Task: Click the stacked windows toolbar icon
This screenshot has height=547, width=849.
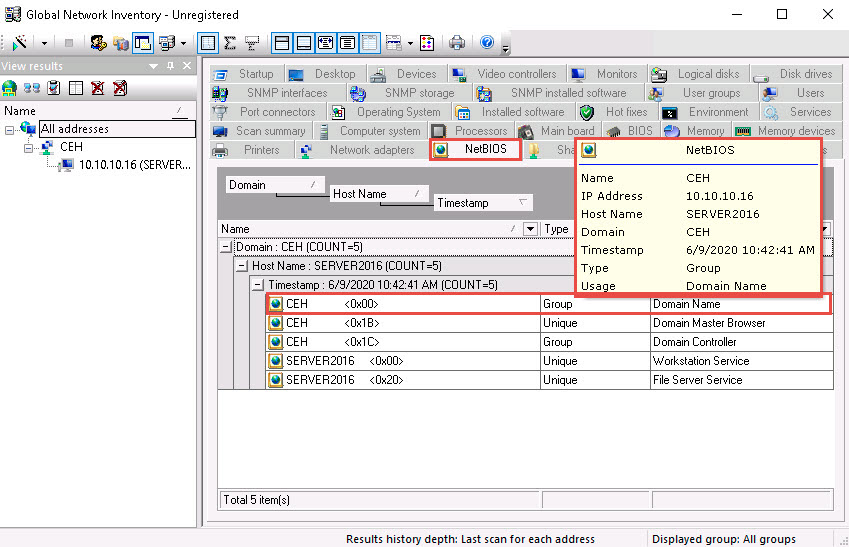Action: tap(167, 43)
